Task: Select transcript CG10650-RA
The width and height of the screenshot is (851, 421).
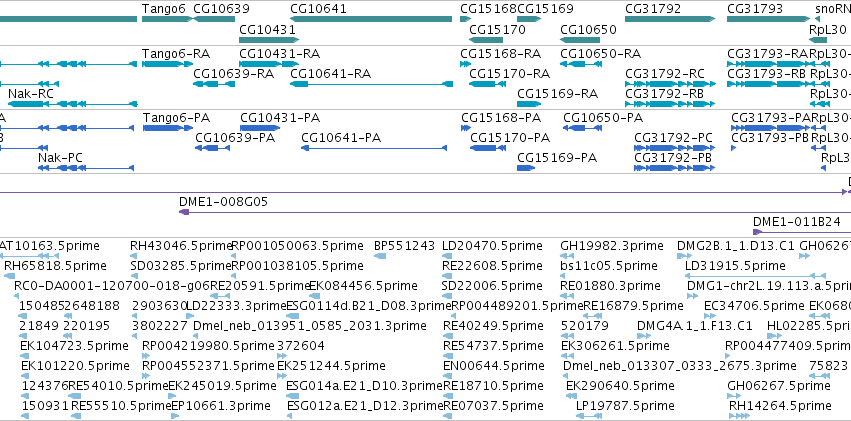Action: click(600, 54)
